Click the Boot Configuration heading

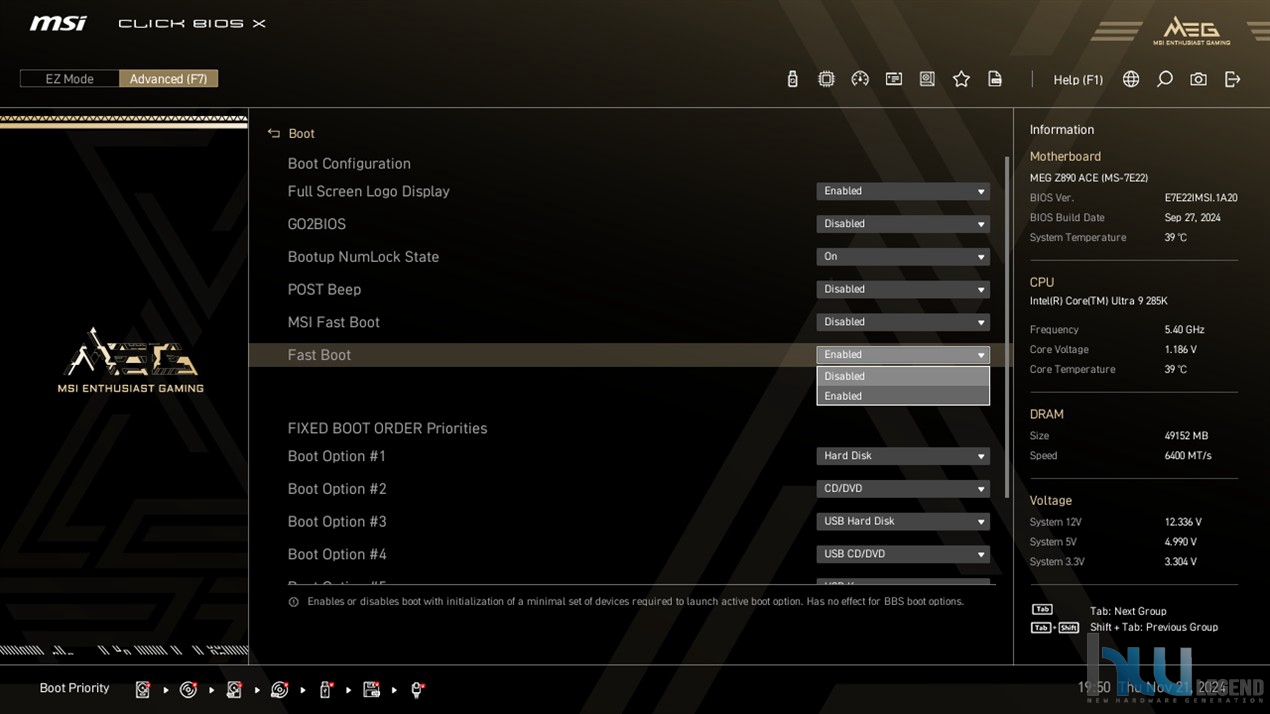coord(349,164)
